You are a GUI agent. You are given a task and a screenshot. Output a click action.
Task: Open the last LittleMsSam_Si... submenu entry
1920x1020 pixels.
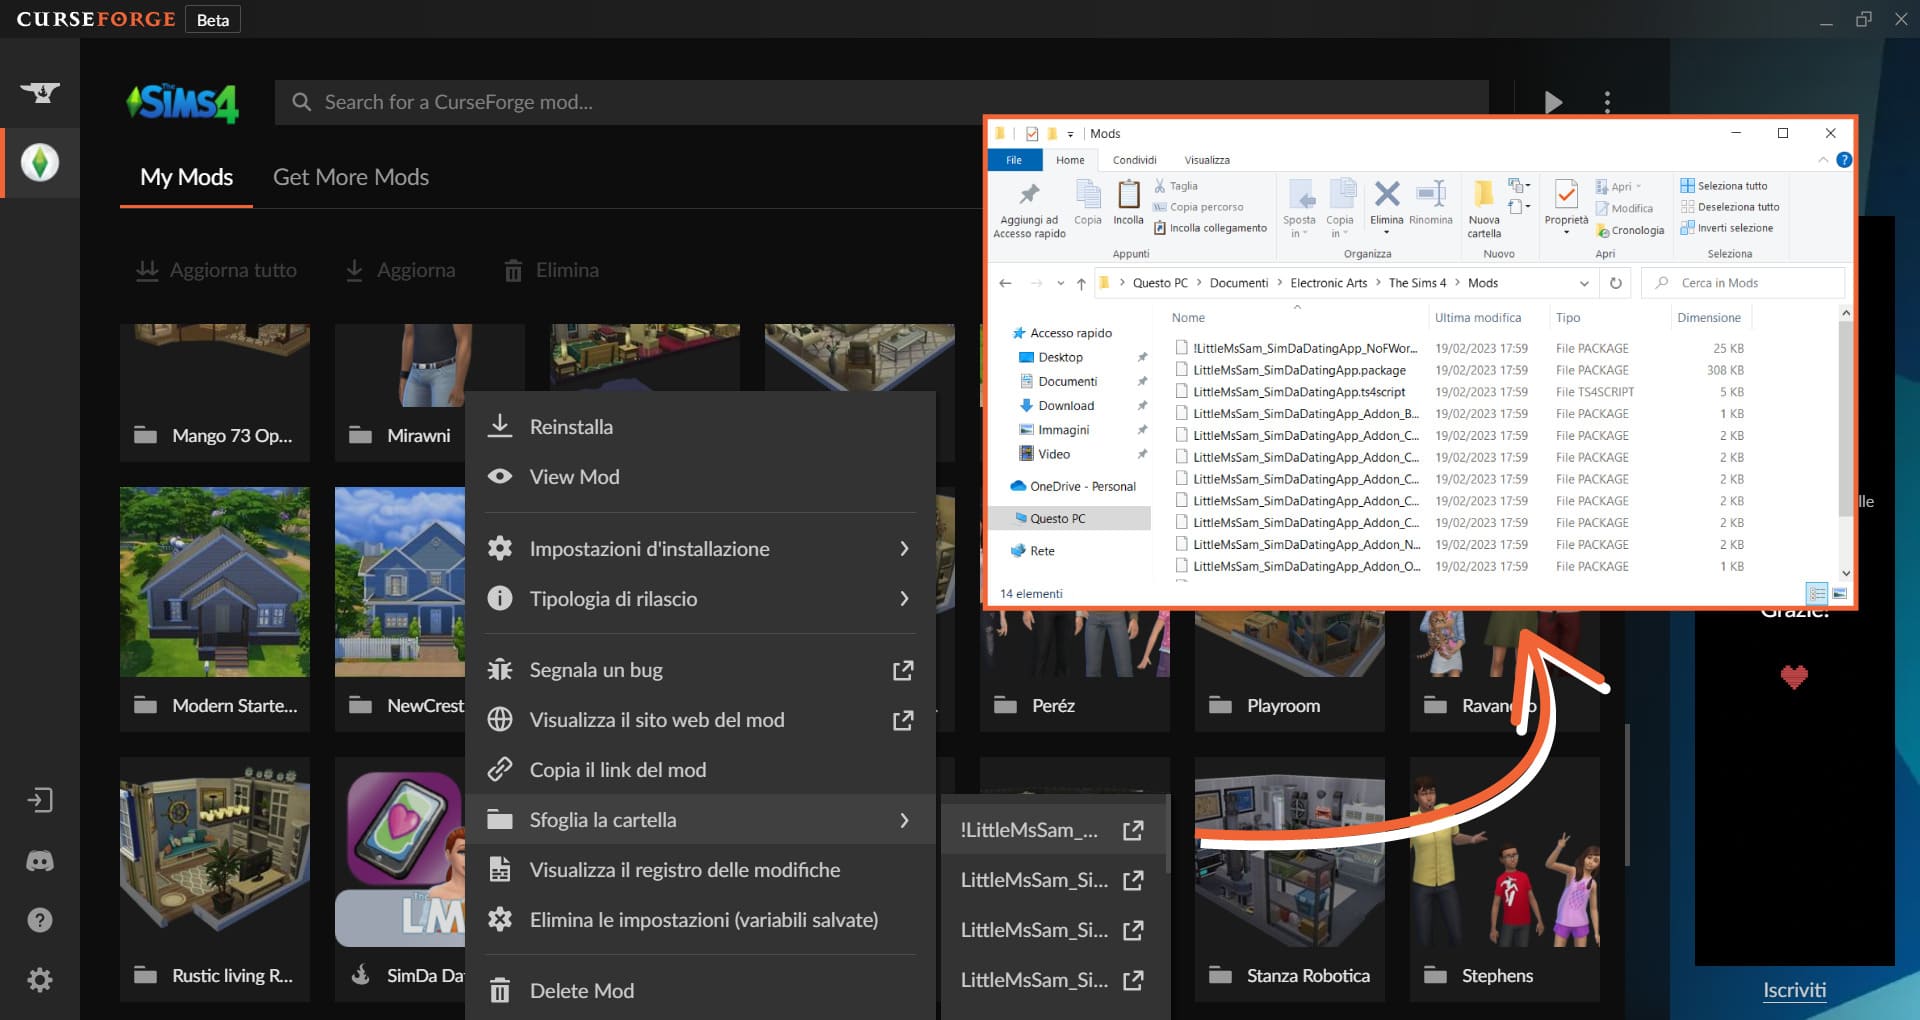[1053, 980]
